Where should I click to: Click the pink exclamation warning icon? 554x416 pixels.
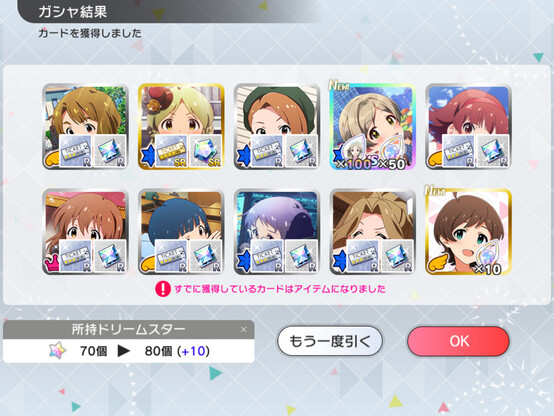point(163,289)
